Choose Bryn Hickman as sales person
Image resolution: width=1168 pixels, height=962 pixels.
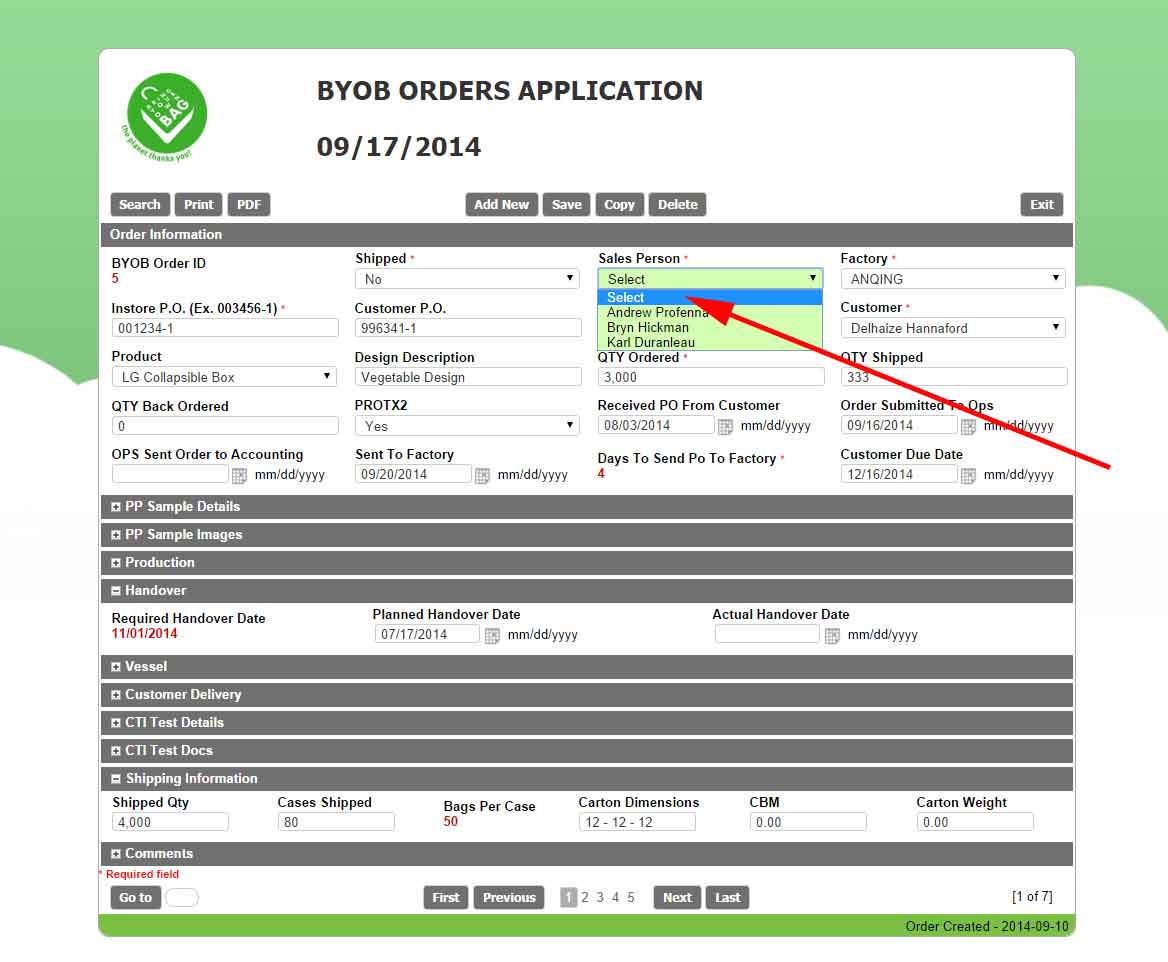click(710, 327)
